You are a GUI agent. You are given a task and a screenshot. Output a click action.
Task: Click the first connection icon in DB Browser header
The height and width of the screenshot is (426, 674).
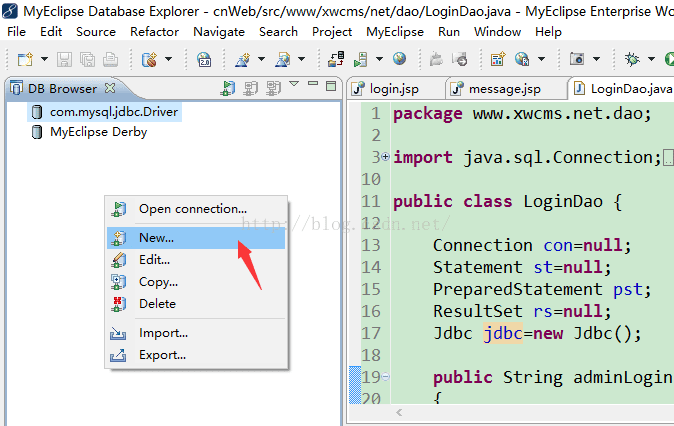[x=228, y=88]
